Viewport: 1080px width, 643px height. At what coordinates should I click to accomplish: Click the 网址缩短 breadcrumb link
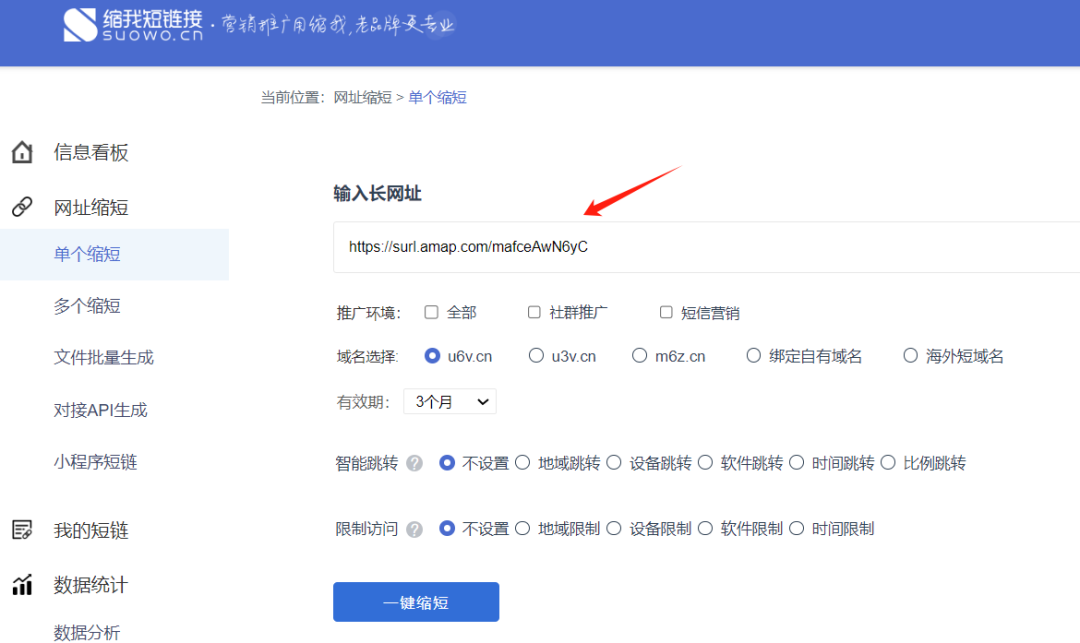click(362, 98)
